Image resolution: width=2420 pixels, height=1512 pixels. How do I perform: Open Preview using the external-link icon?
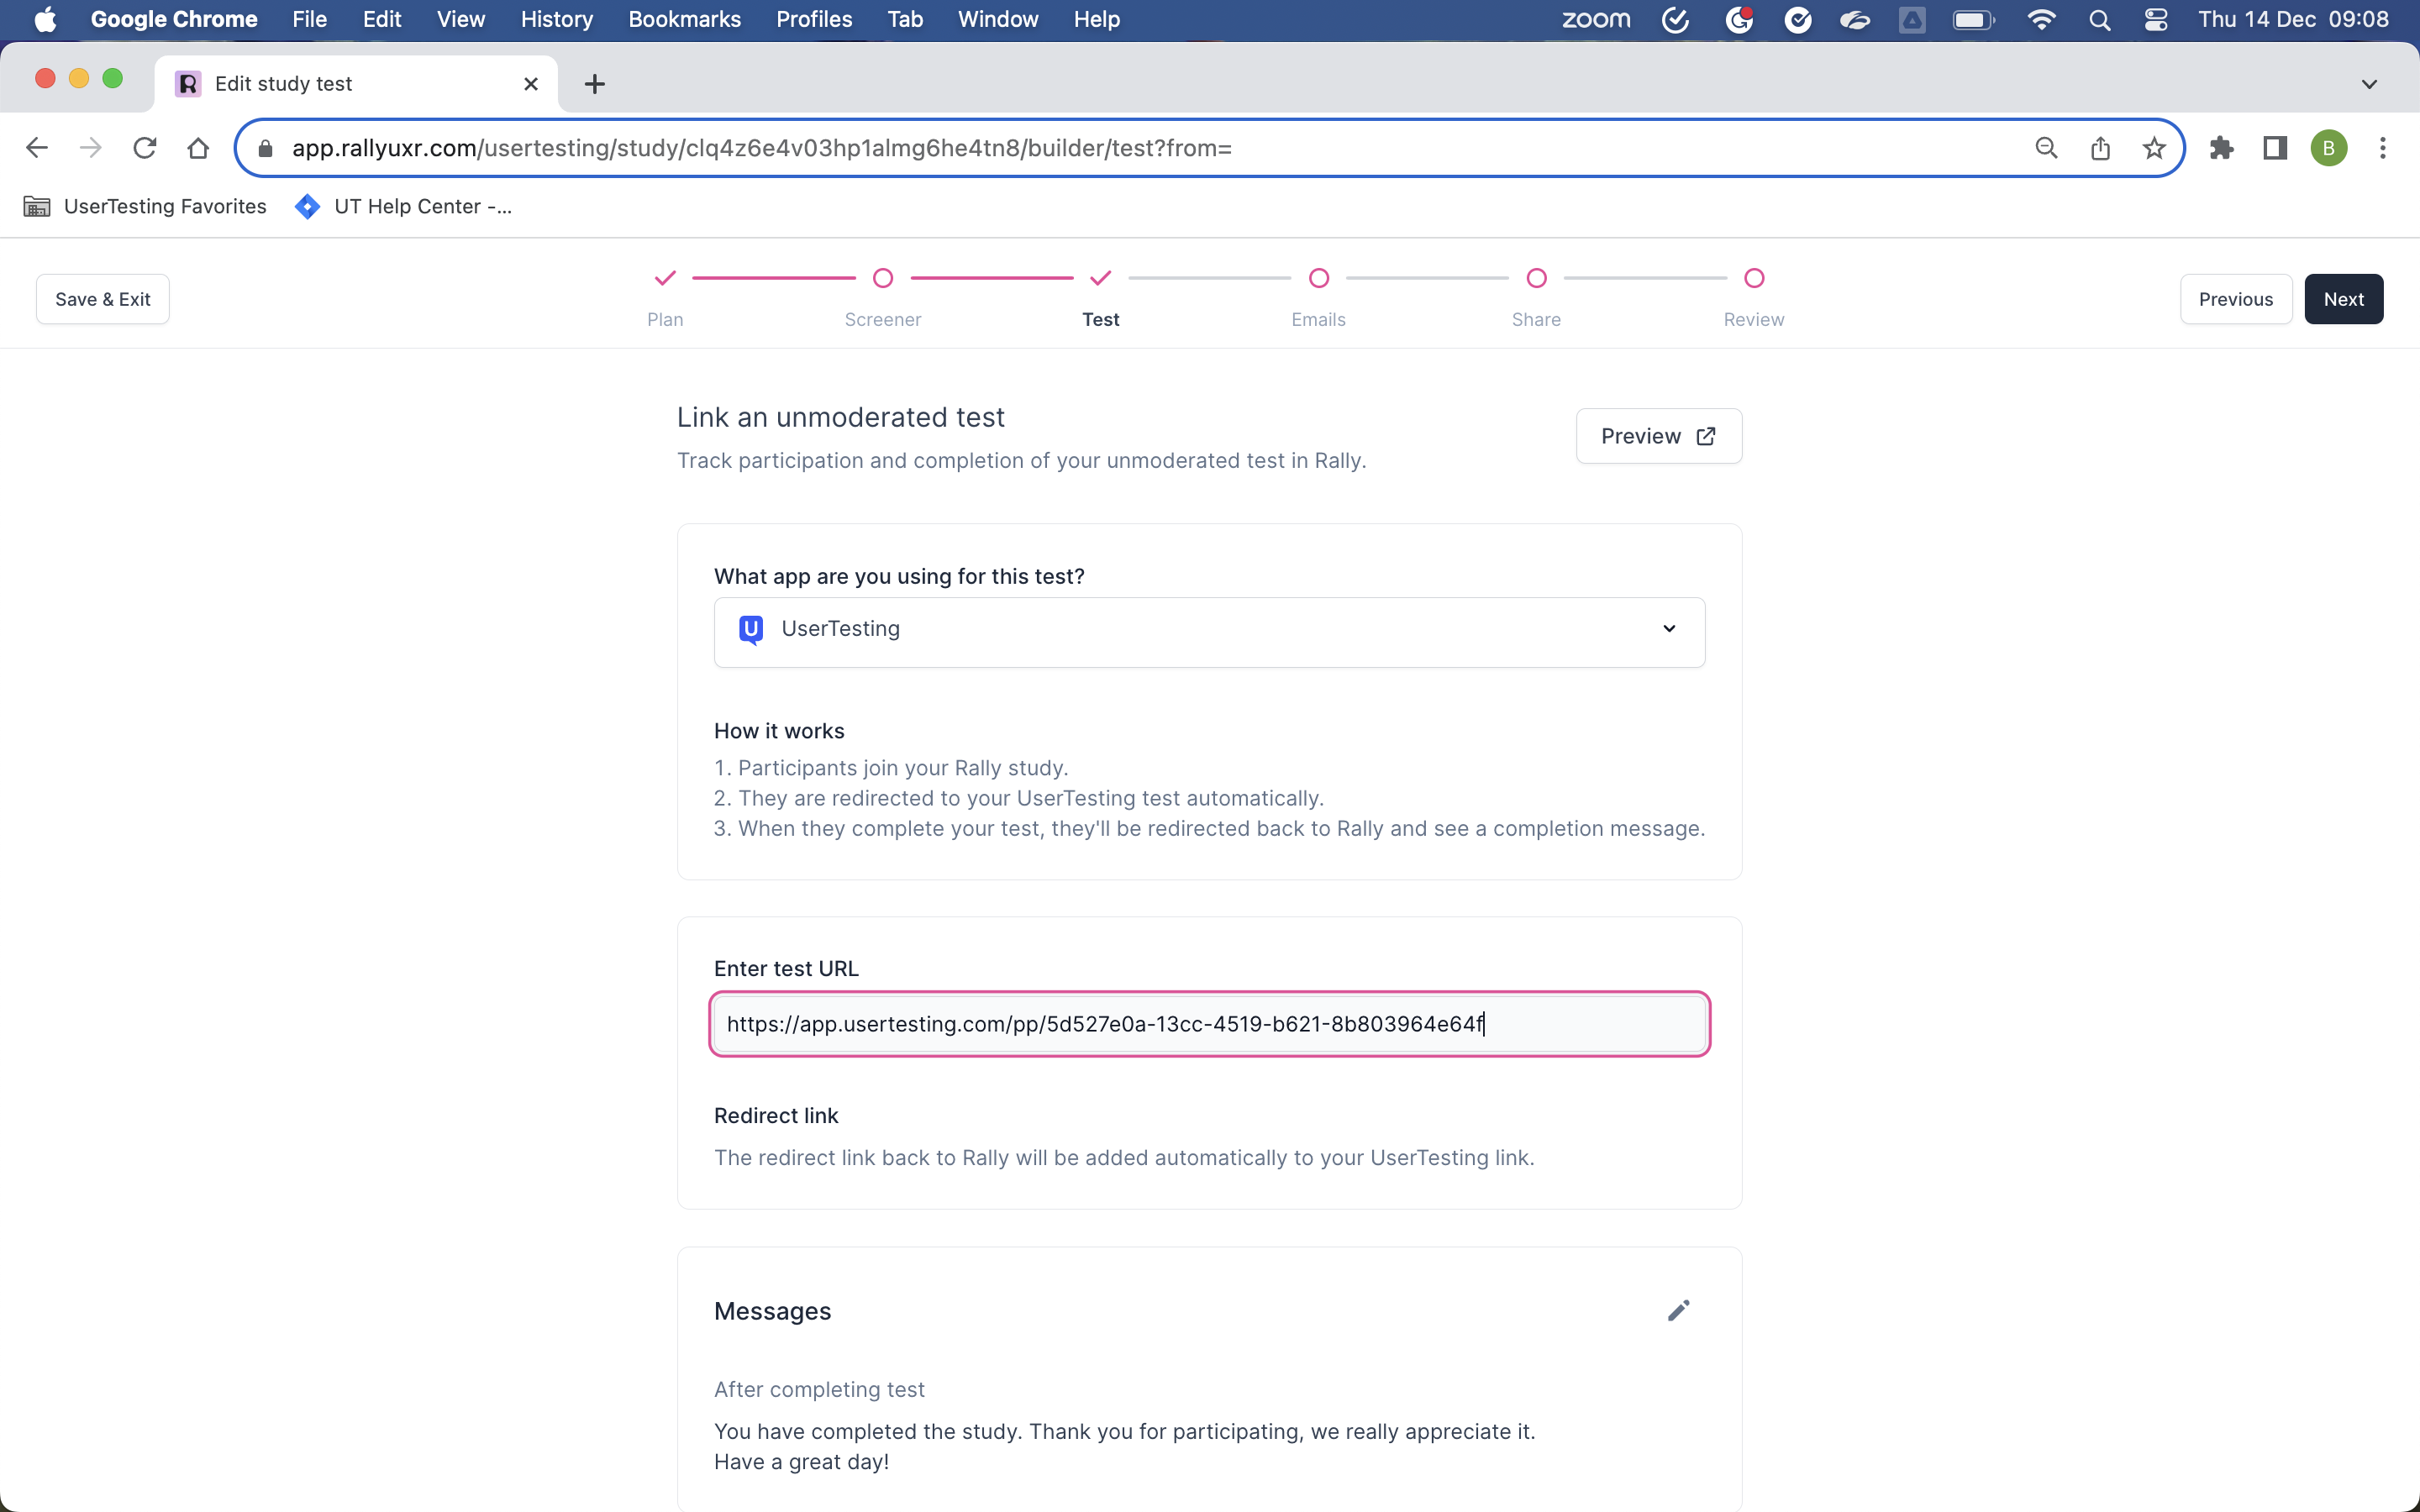pos(1706,435)
